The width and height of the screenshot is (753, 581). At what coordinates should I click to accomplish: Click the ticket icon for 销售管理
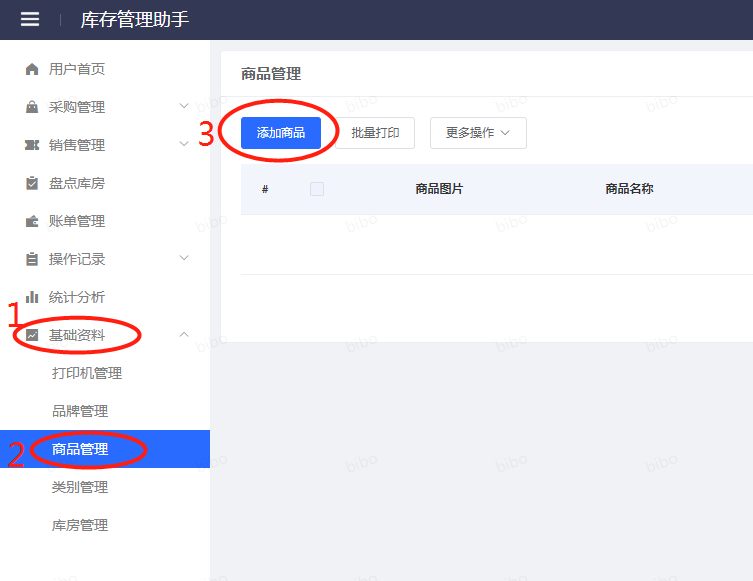(x=32, y=145)
